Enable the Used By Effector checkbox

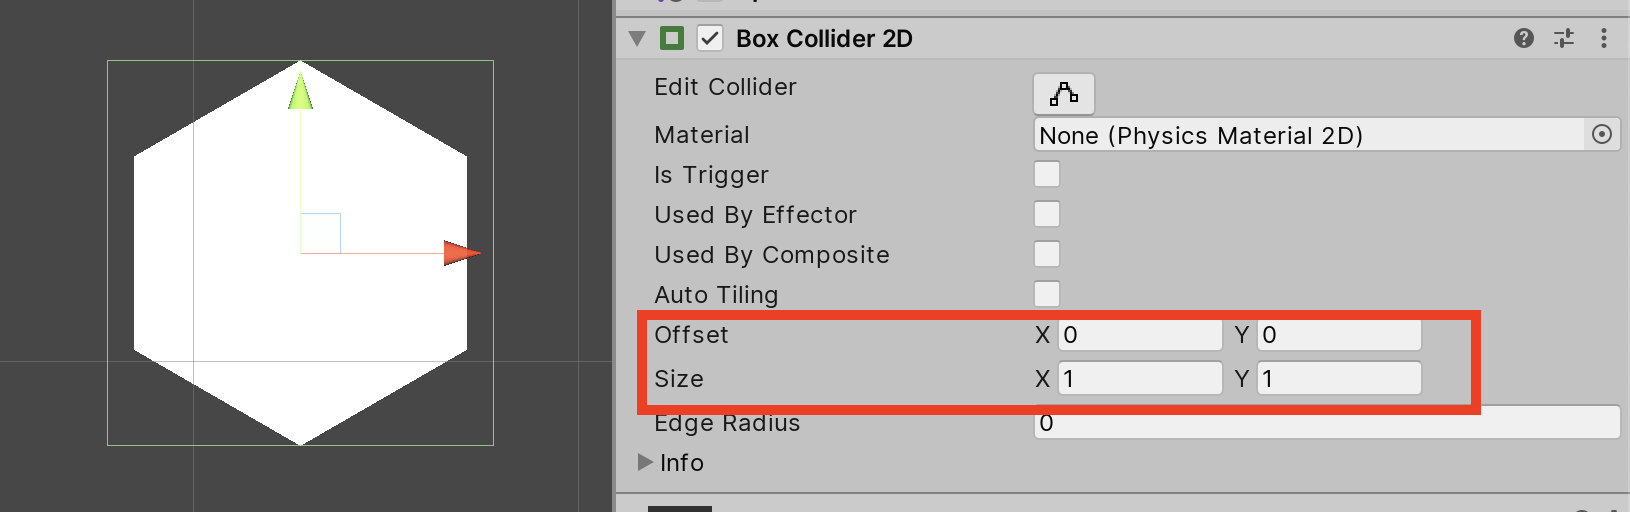1047,214
